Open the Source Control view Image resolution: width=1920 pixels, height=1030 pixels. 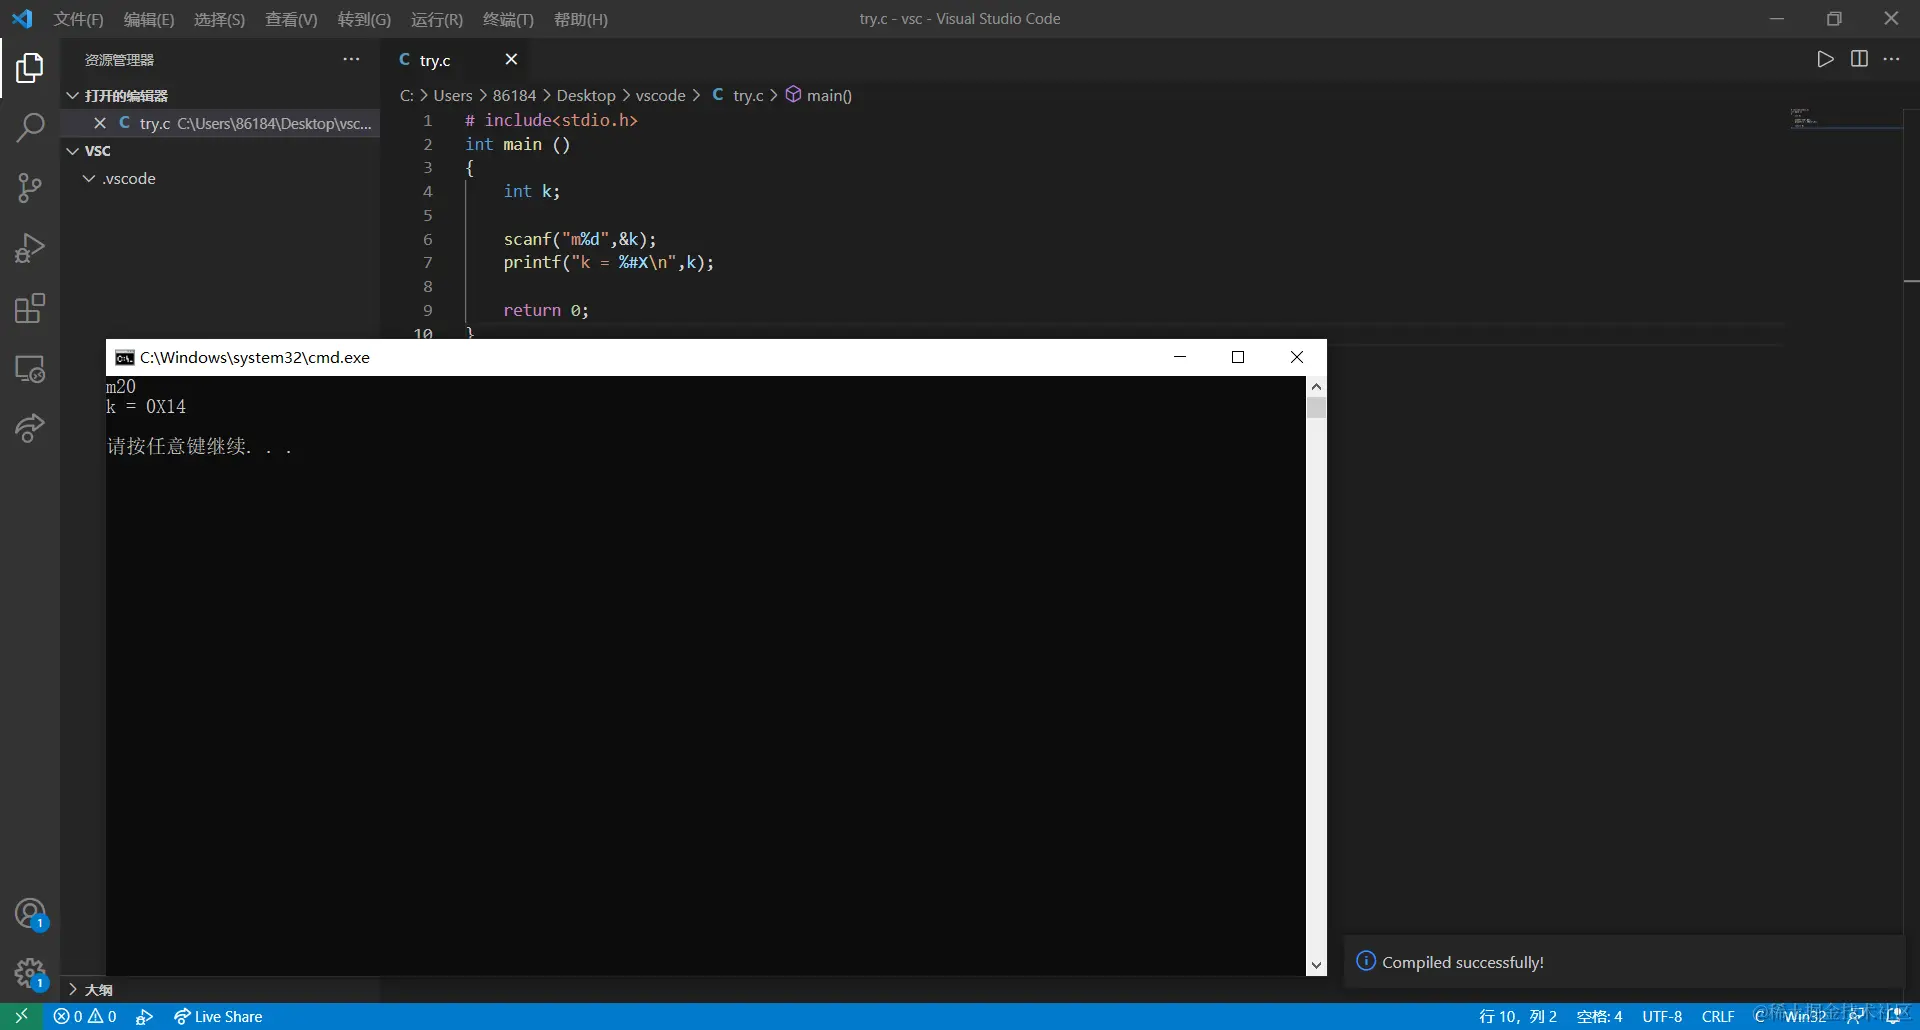coord(30,188)
